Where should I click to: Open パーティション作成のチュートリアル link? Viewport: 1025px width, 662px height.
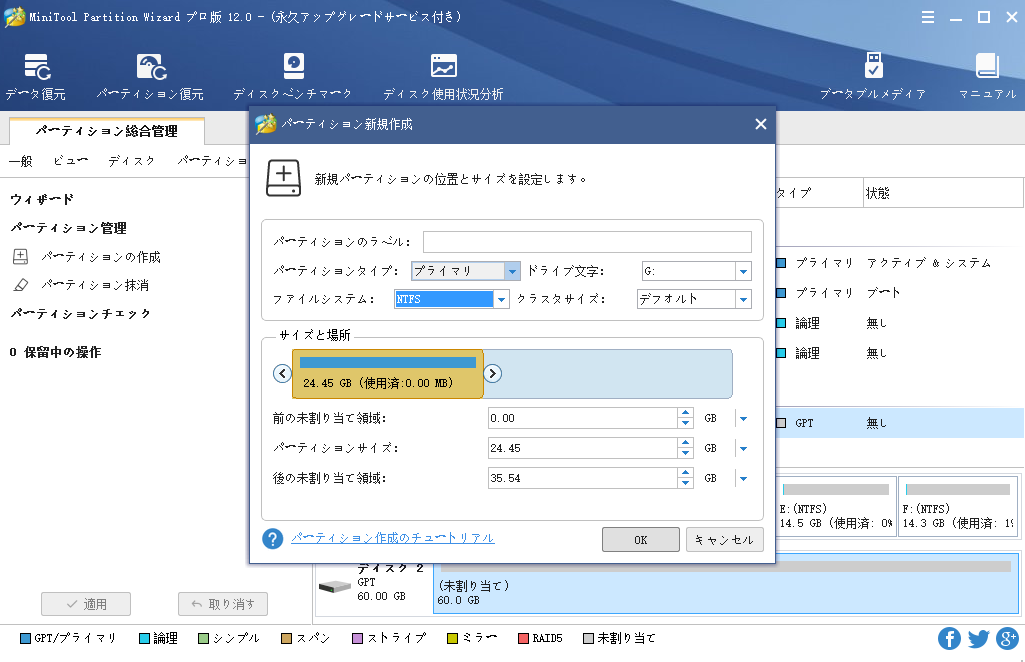(x=392, y=538)
